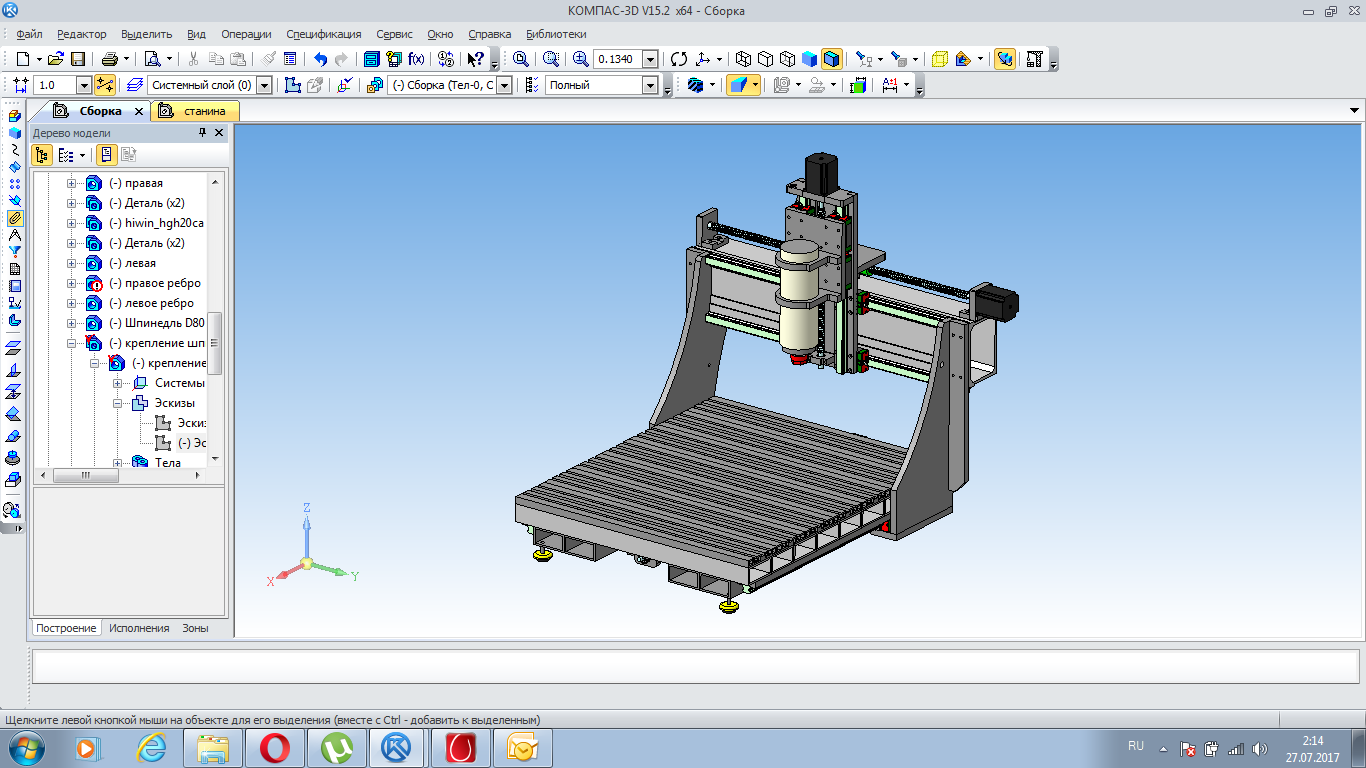
Task: Click the Open file folder icon
Action: [x=56, y=59]
